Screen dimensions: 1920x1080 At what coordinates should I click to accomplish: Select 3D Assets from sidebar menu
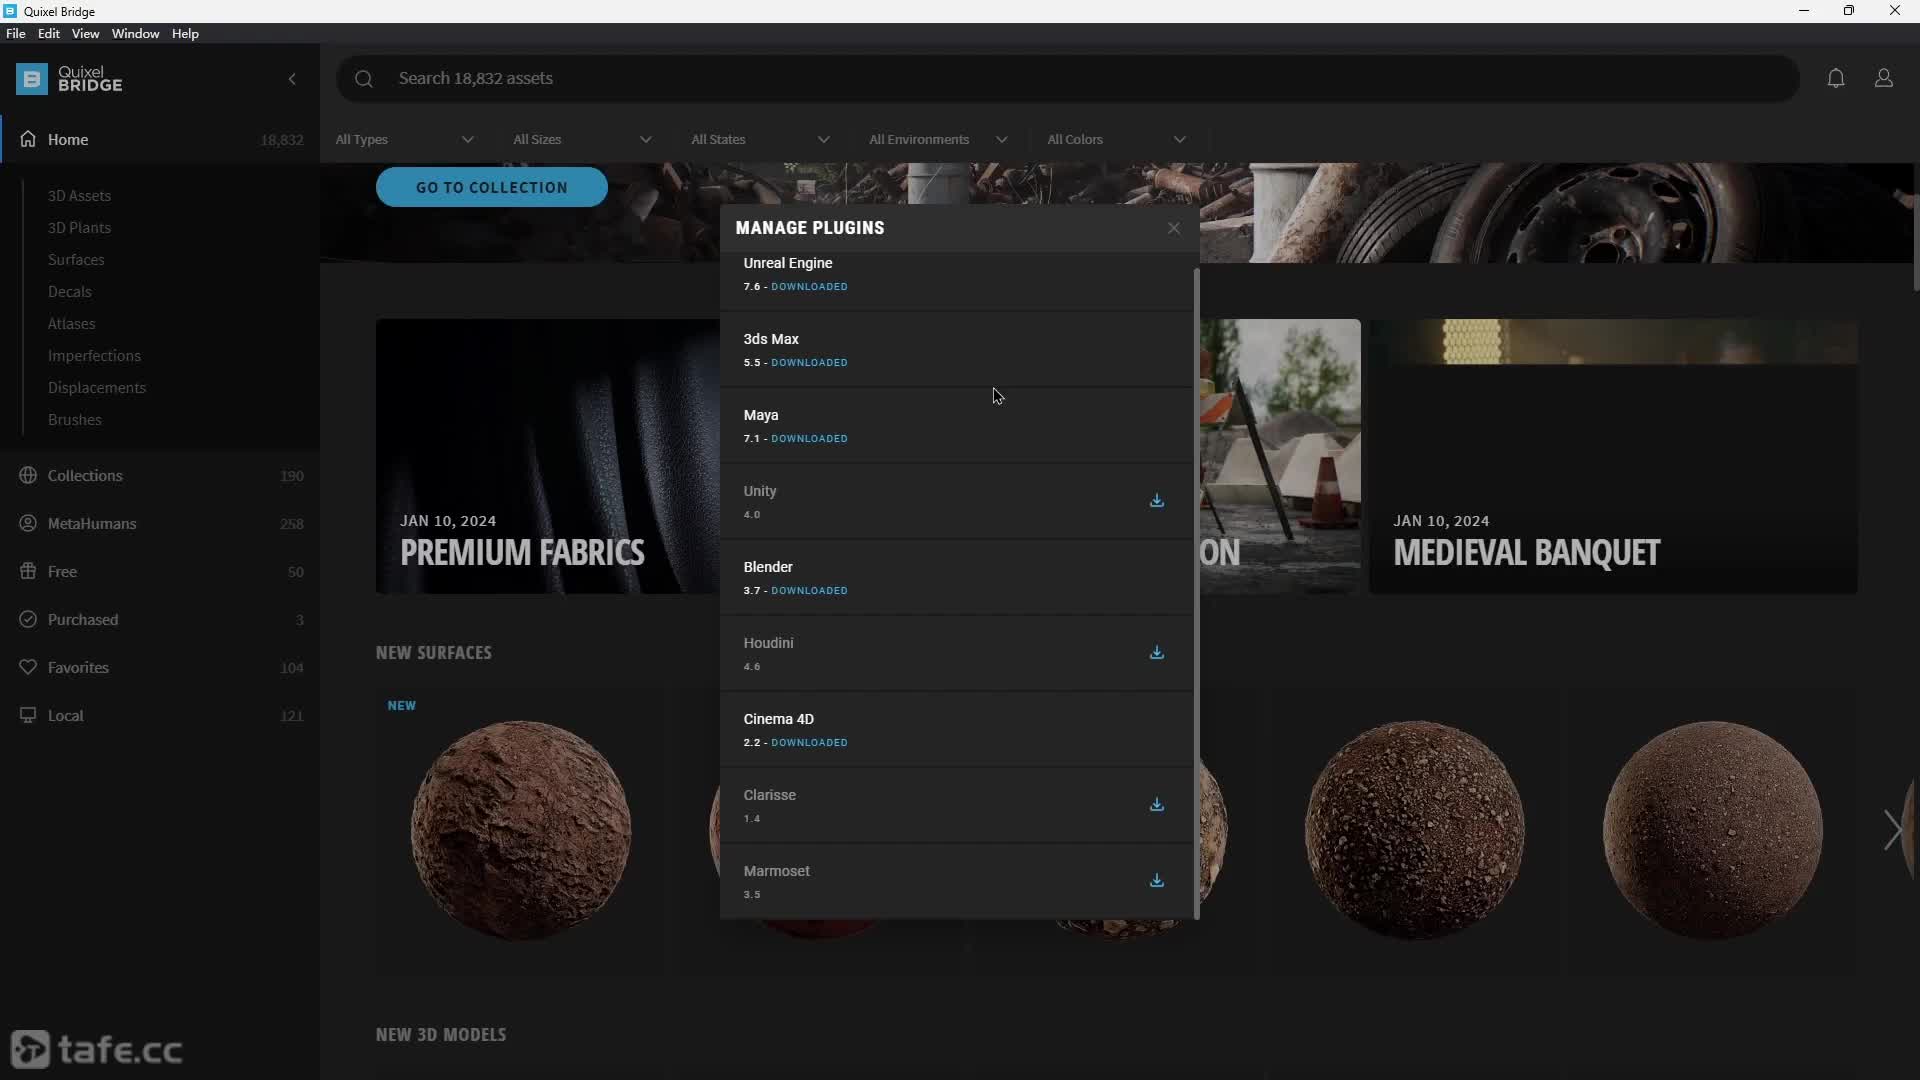tap(79, 194)
